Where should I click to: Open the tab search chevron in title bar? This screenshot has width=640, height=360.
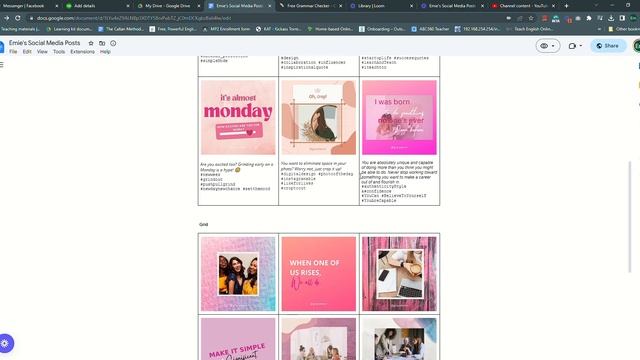click(x=596, y=5)
